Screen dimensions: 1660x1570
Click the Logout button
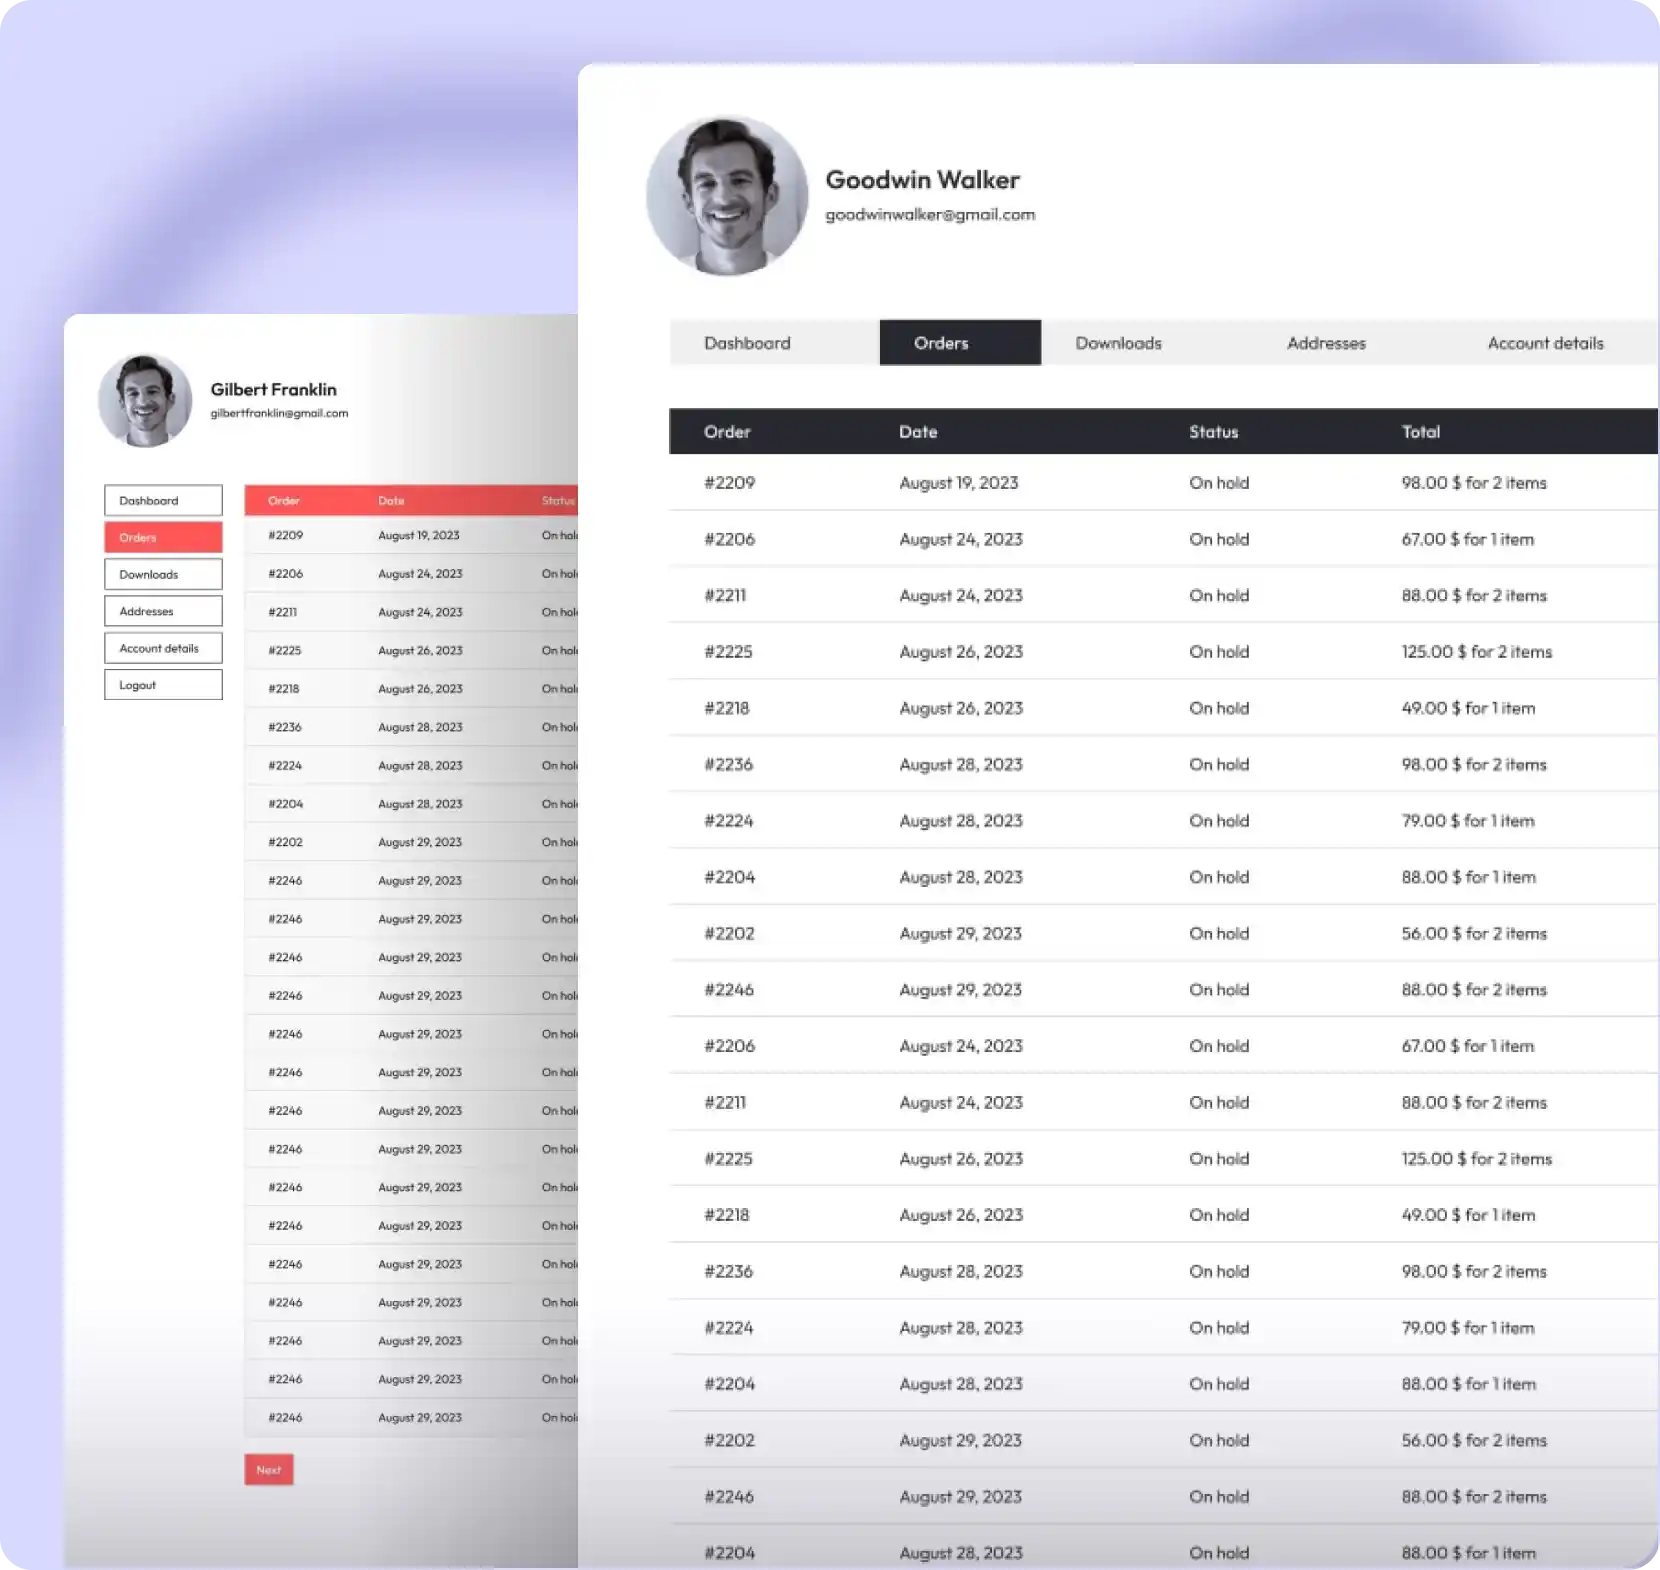pos(163,685)
